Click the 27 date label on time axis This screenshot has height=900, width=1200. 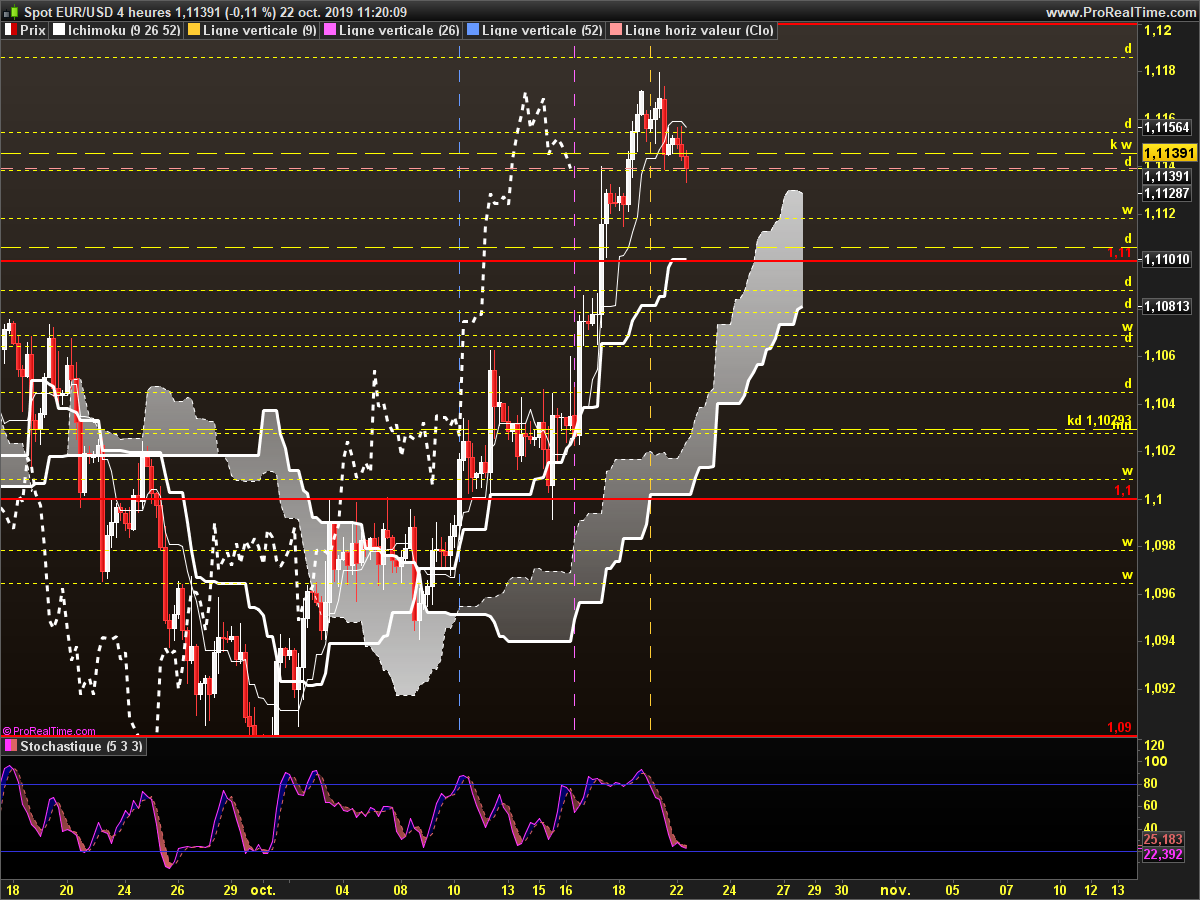click(x=784, y=889)
